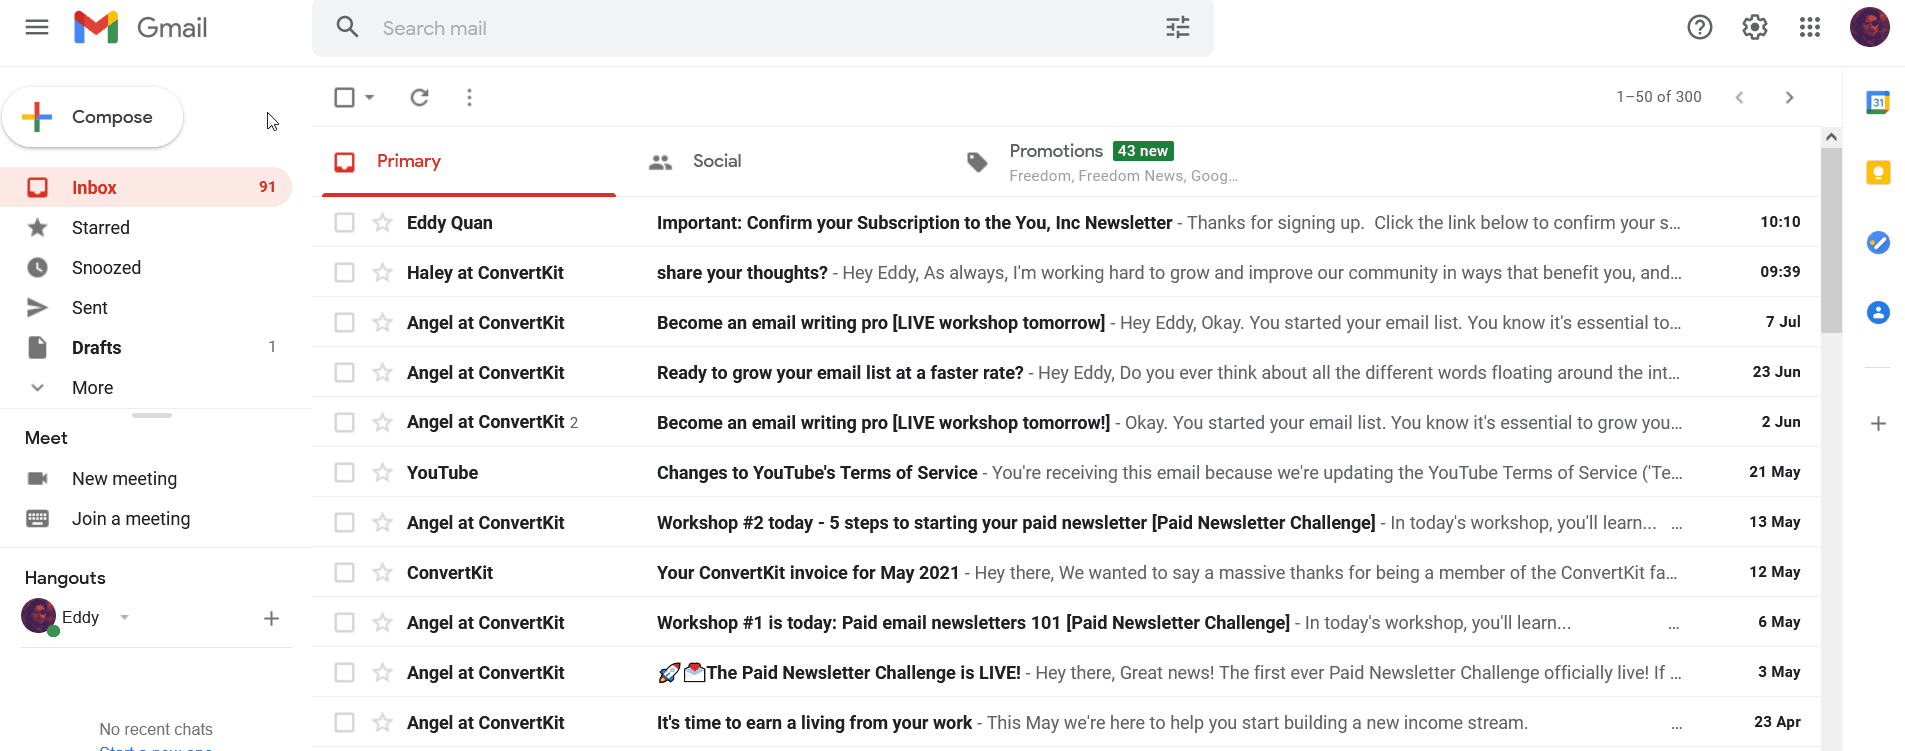This screenshot has width=1905, height=751.
Task: Refresh the inbox mail list
Action: (x=419, y=97)
